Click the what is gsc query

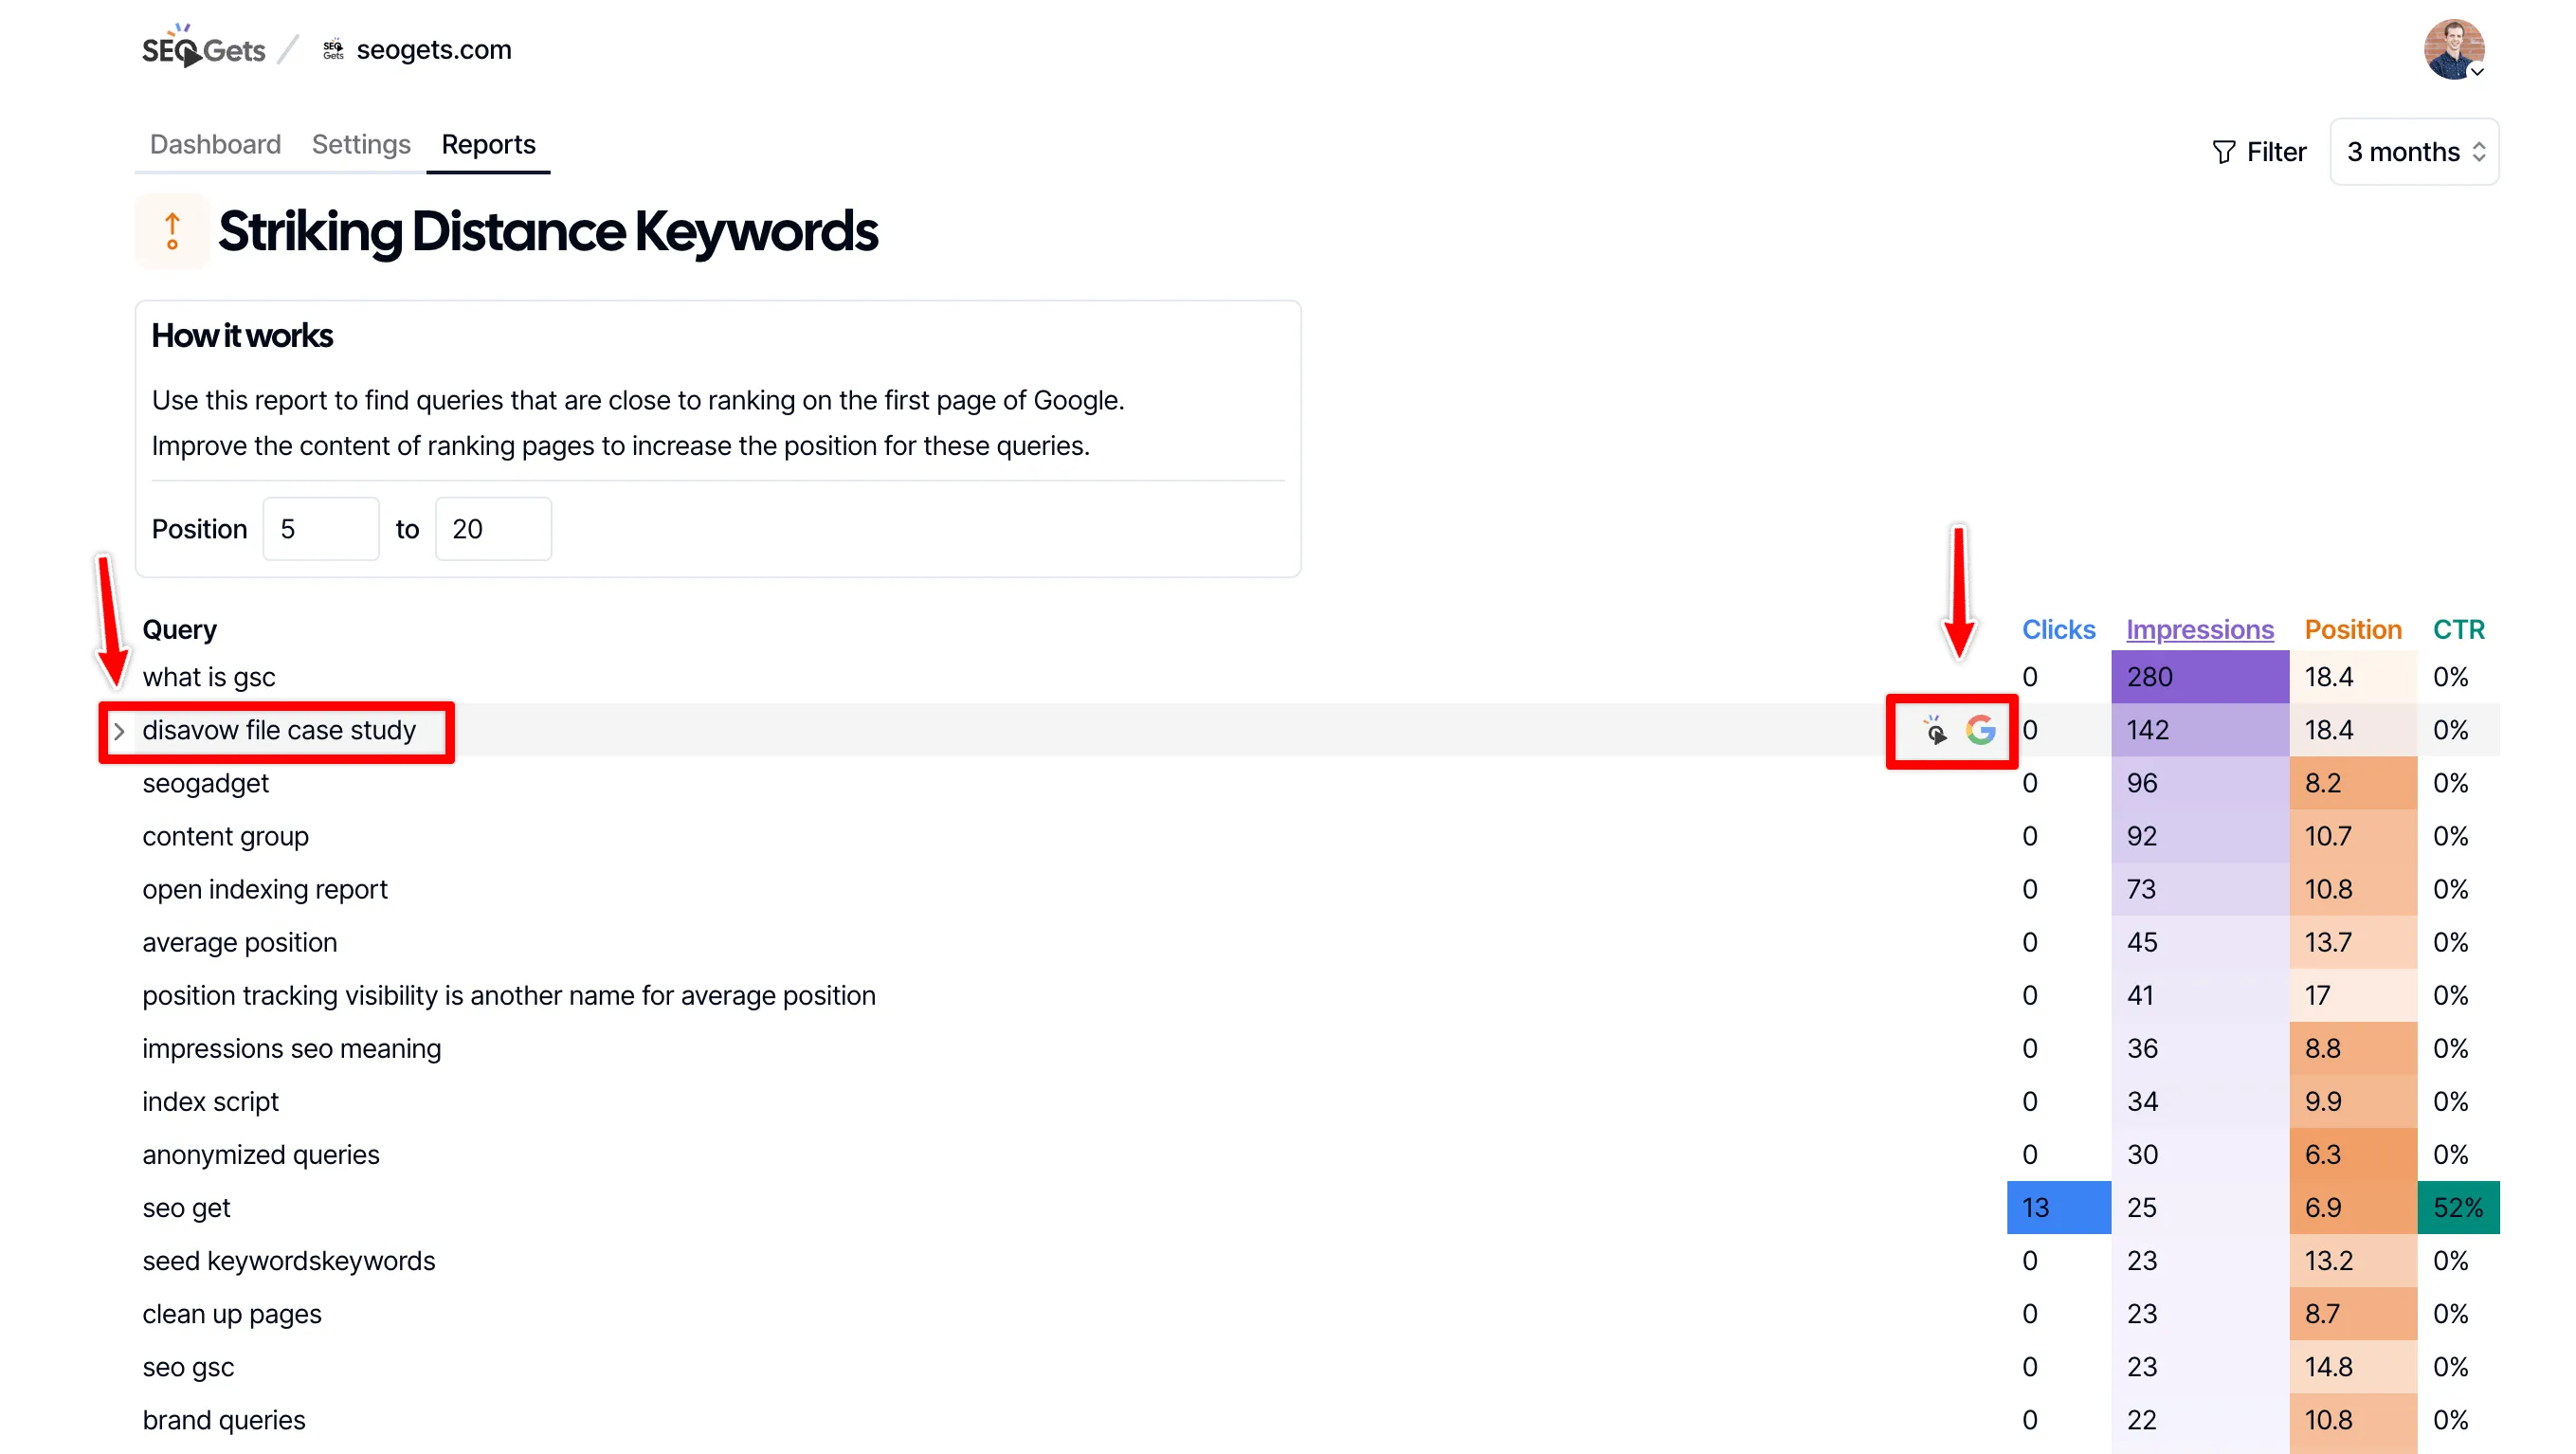tap(209, 676)
